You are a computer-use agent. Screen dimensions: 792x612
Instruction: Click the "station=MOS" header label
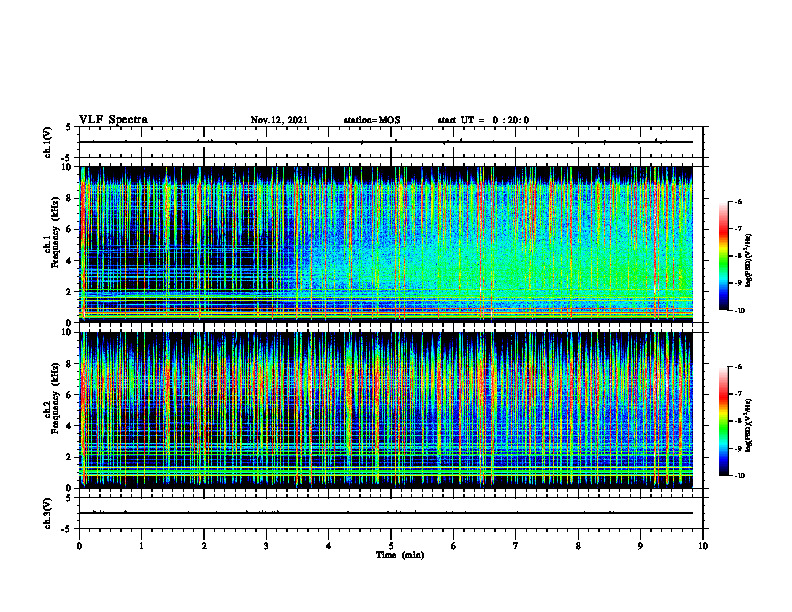(x=372, y=120)
